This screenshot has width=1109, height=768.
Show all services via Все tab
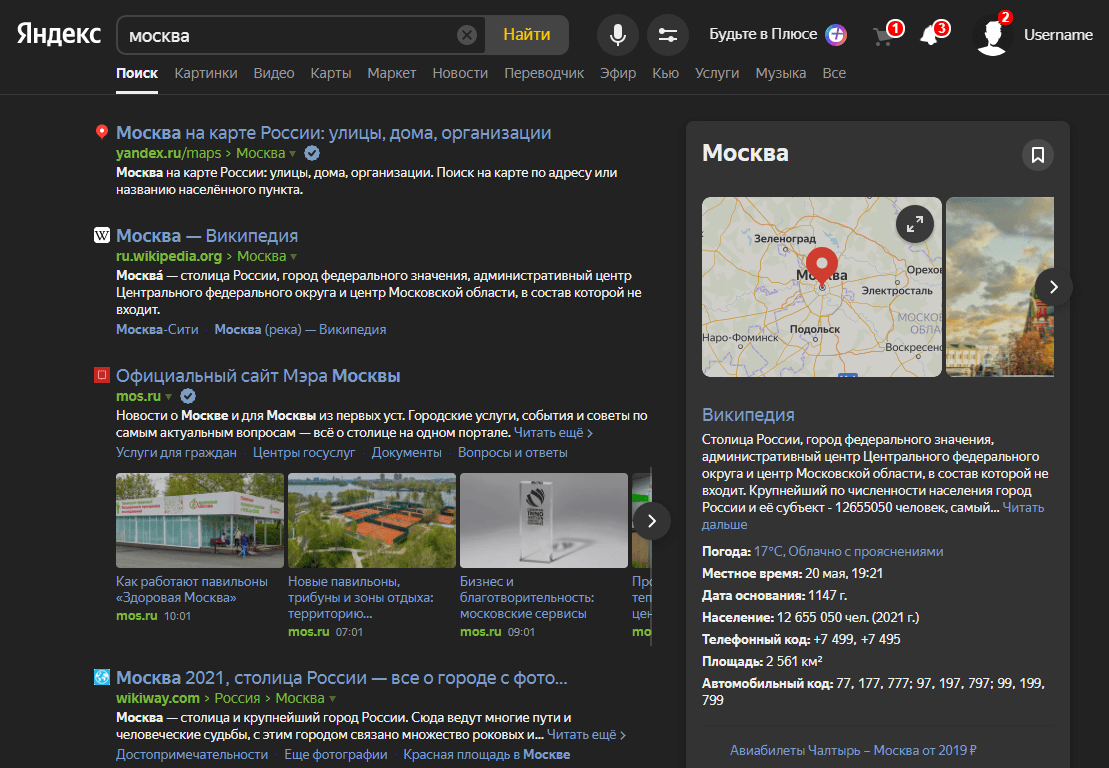point(834,73)
